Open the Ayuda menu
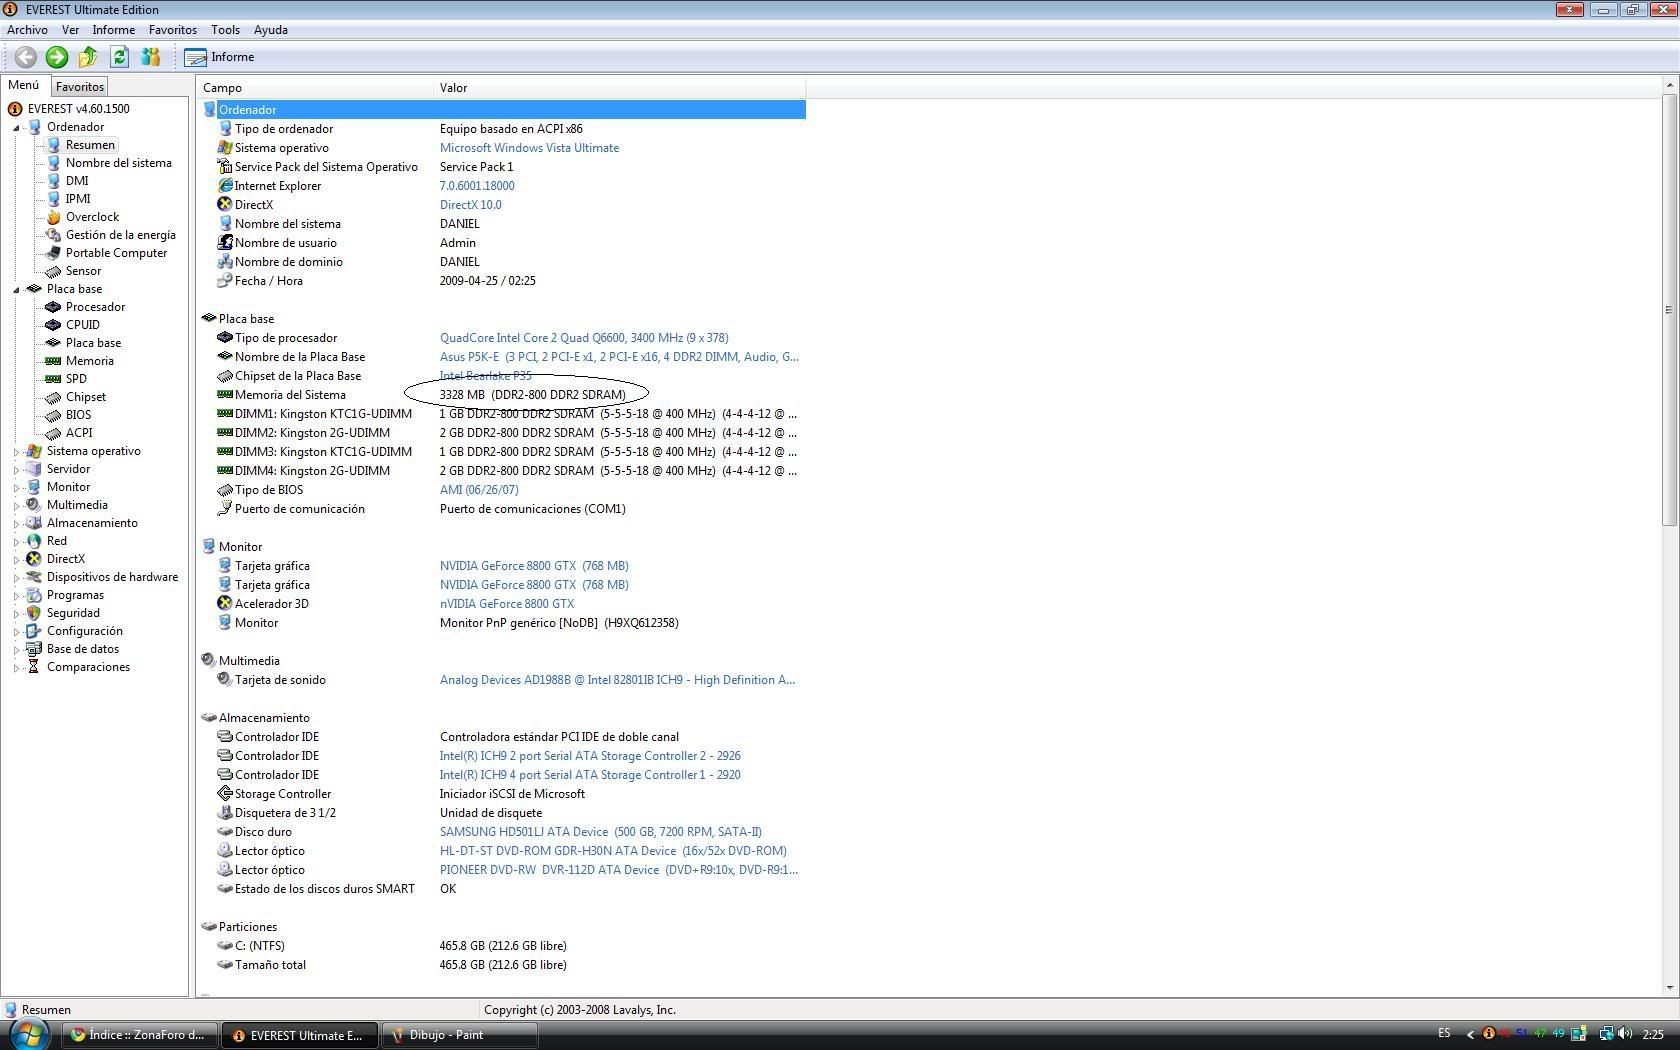The image size is (1680, 1050). [x=271, y=30]
